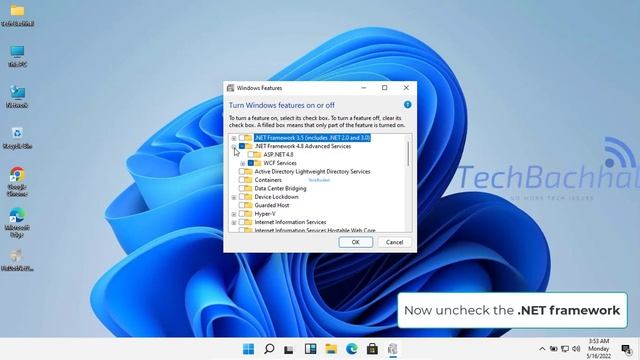
Task: Select Internet Information Services label
Action: 290,222
